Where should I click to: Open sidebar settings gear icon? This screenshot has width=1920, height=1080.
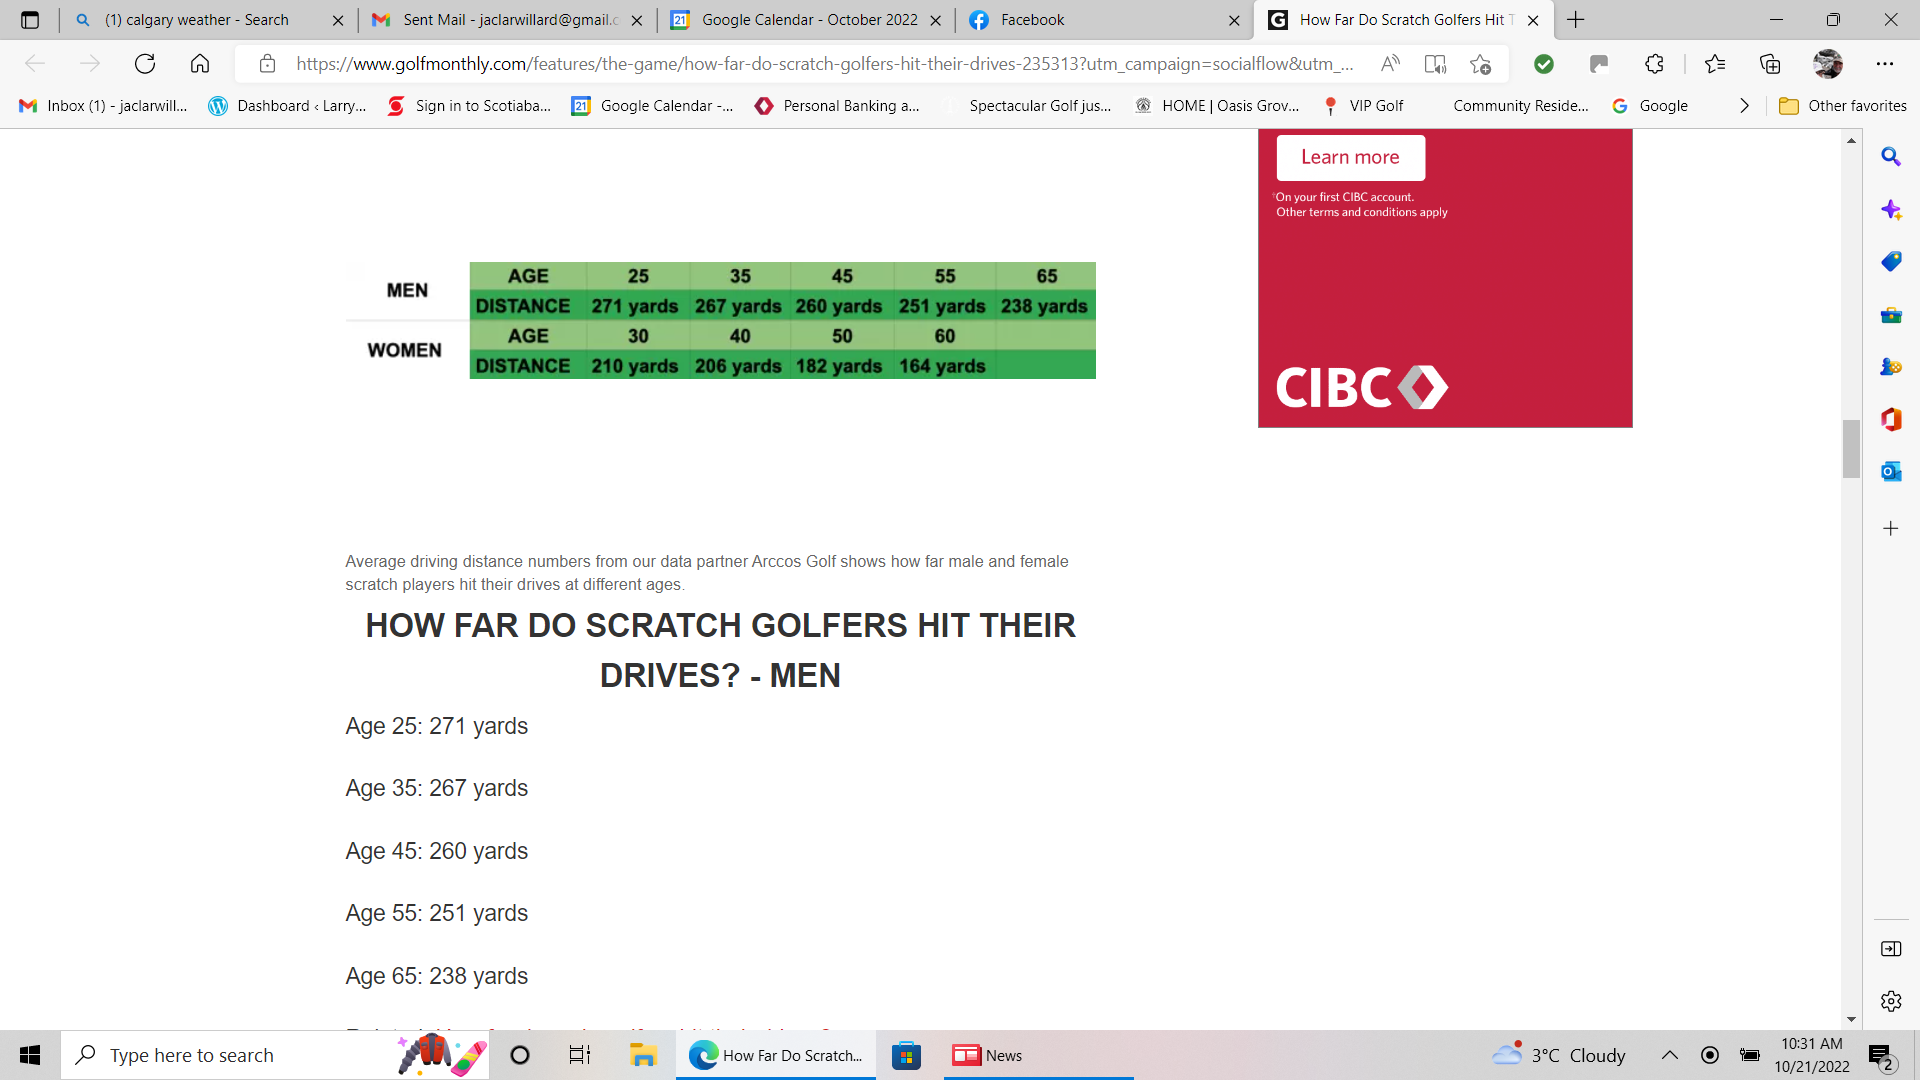(x=1890, y=1001)
